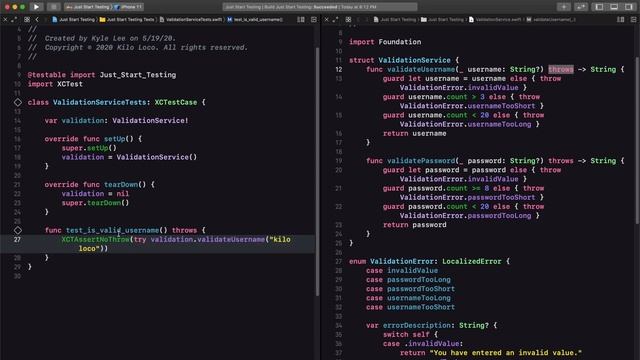Click line number 27 in left gutter
Image resolution: width=640 pixels, height=360 pixels.
(x=17, y=240)
